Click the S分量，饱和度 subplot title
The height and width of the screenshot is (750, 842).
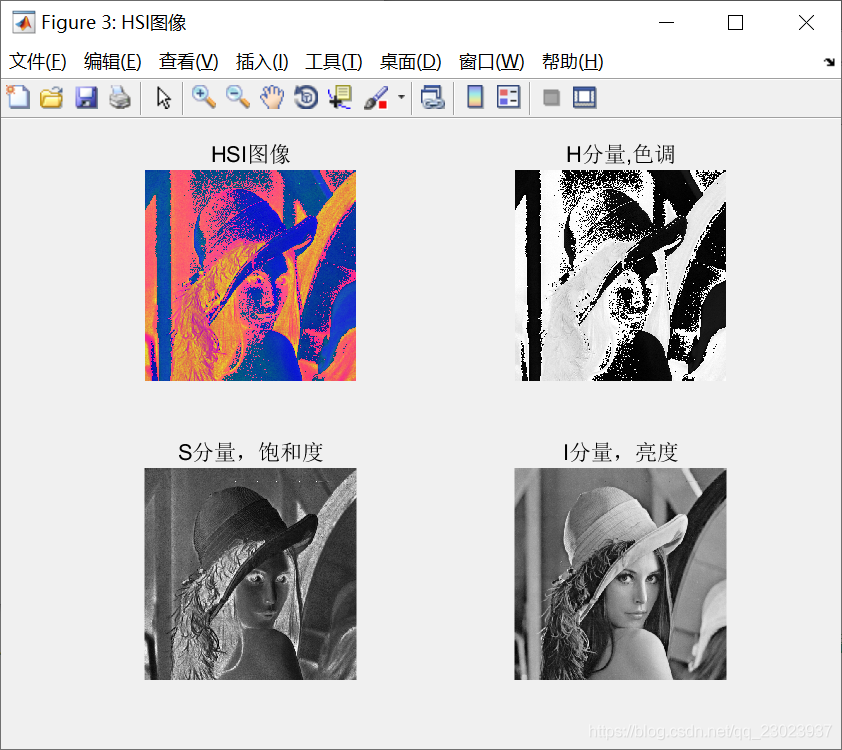pyautogui.click(x=250, y=453)
